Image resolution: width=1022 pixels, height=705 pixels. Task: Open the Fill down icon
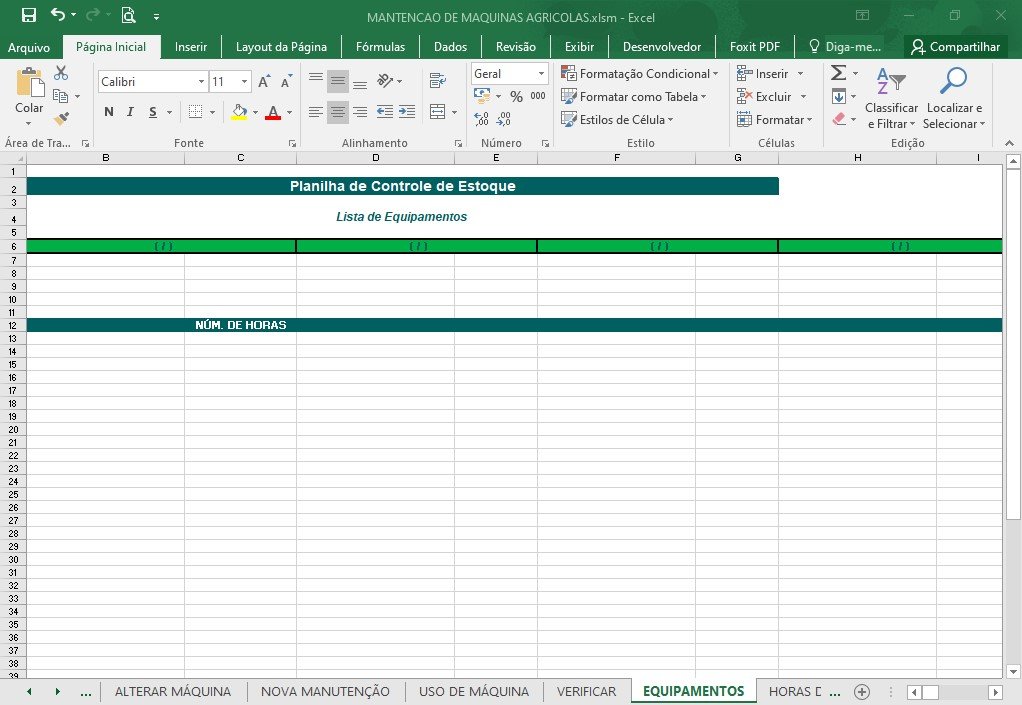[839, 96]
